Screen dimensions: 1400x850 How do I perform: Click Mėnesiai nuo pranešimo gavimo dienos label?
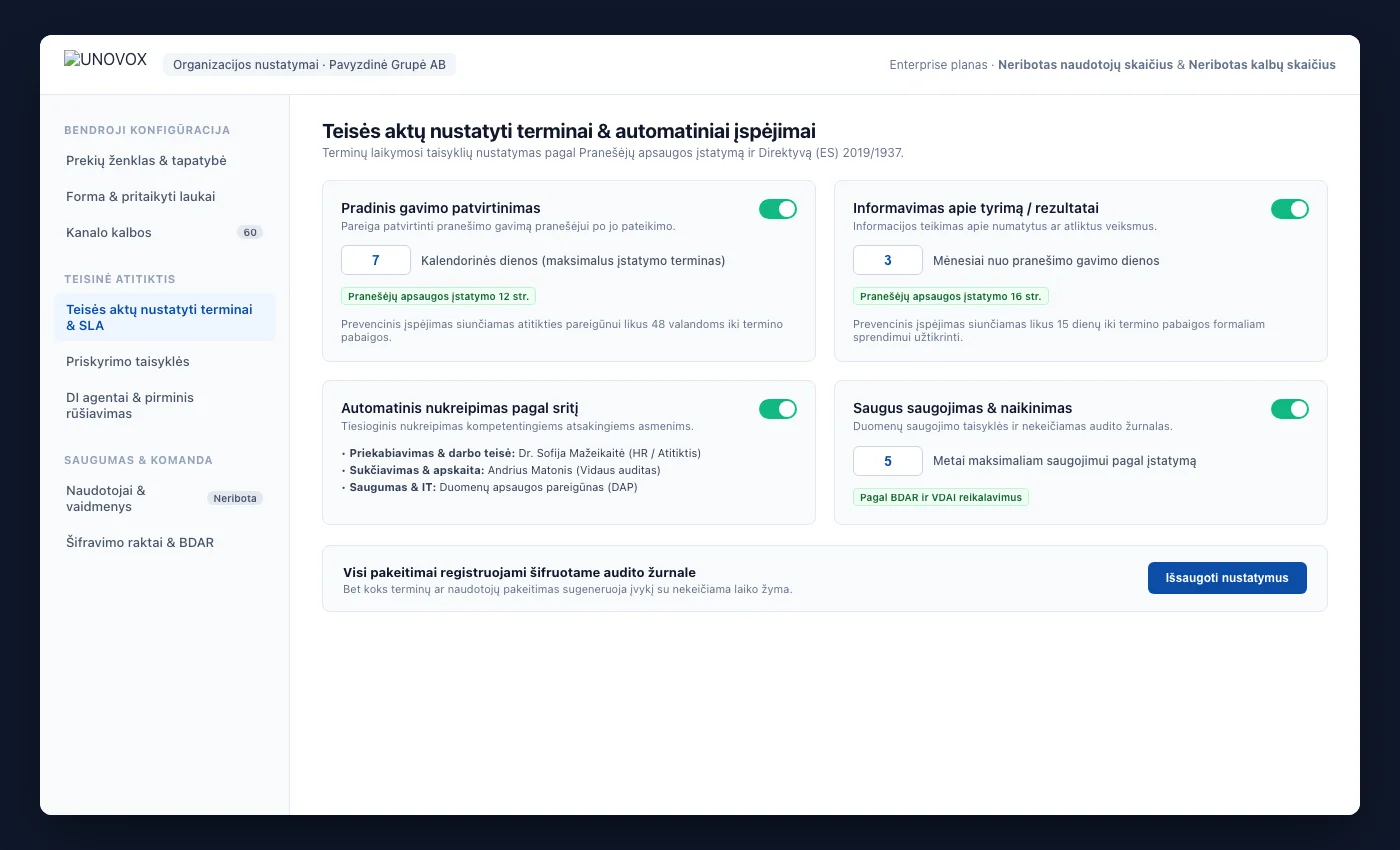[x=1046, y=260]
